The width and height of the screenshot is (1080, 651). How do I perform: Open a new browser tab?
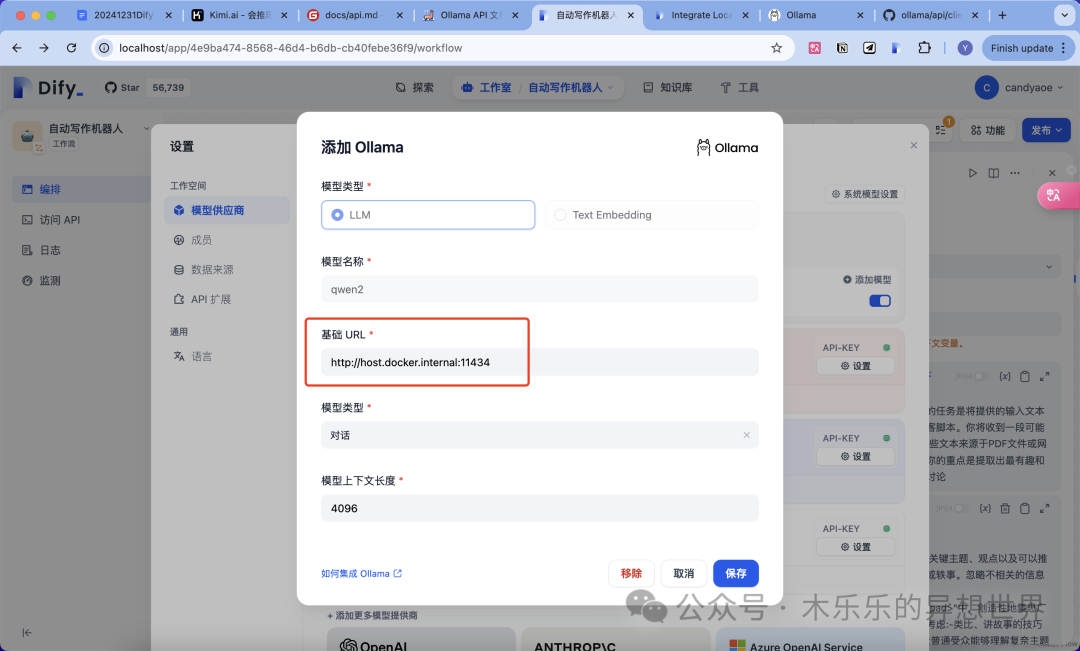(1002, 14)
